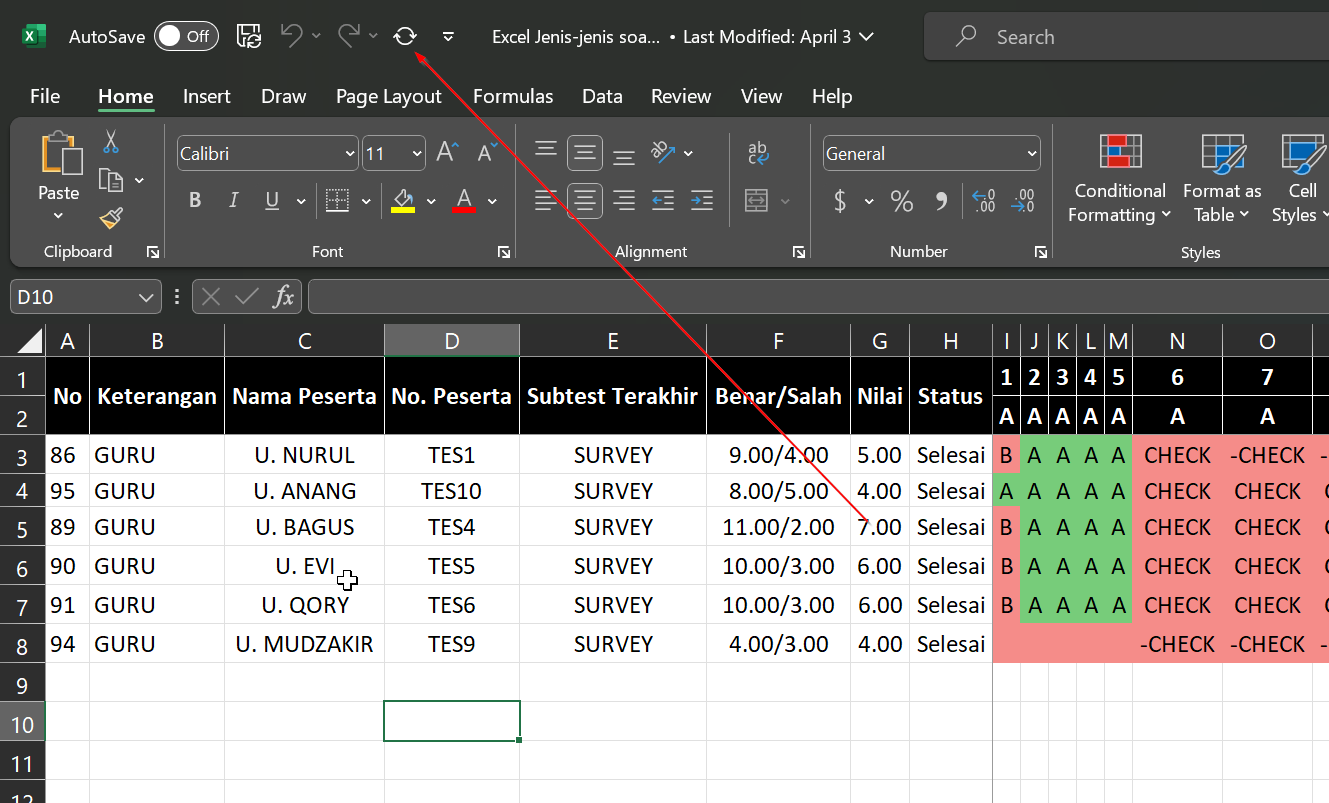
Task: Click Increase Decimal icon
Action: click(x=983, y=201)
